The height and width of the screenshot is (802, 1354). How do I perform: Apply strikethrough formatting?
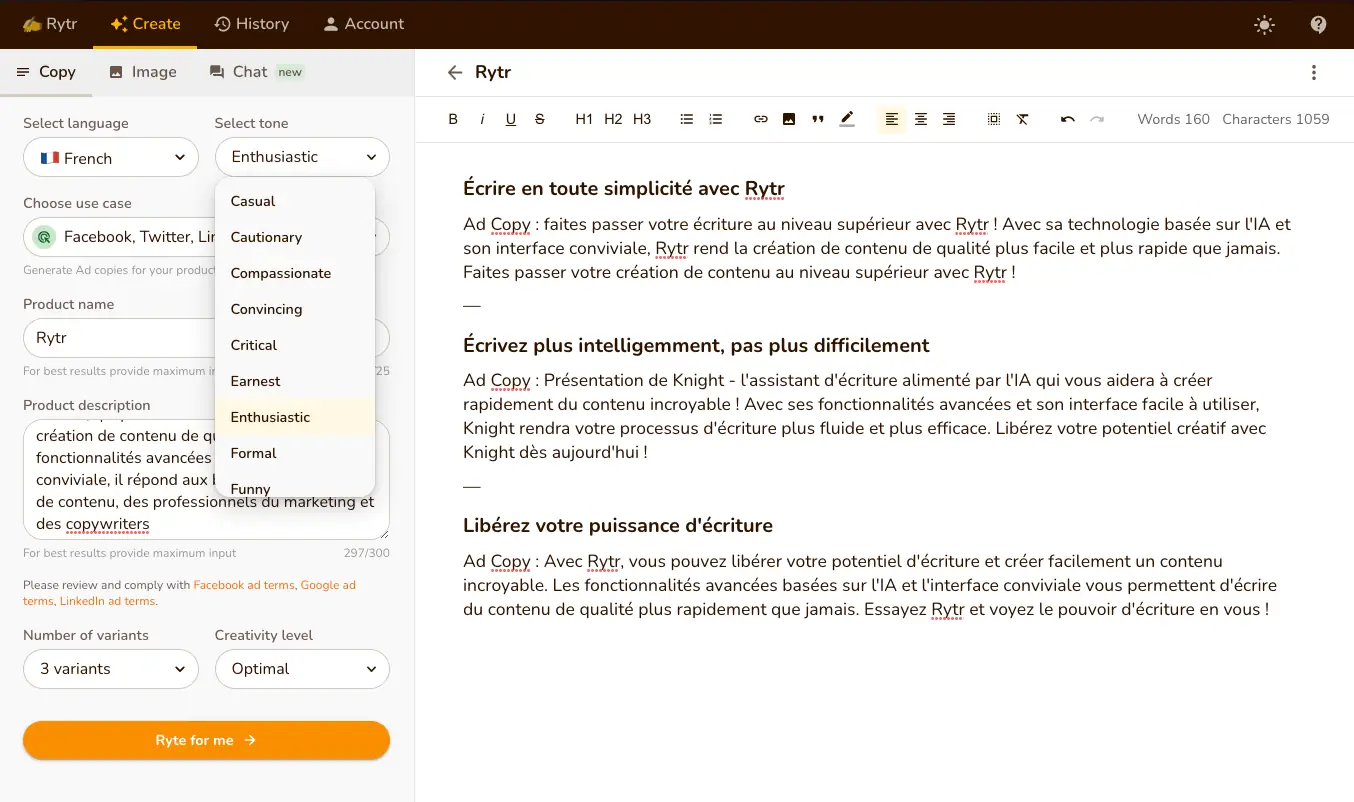coord(540,119)
